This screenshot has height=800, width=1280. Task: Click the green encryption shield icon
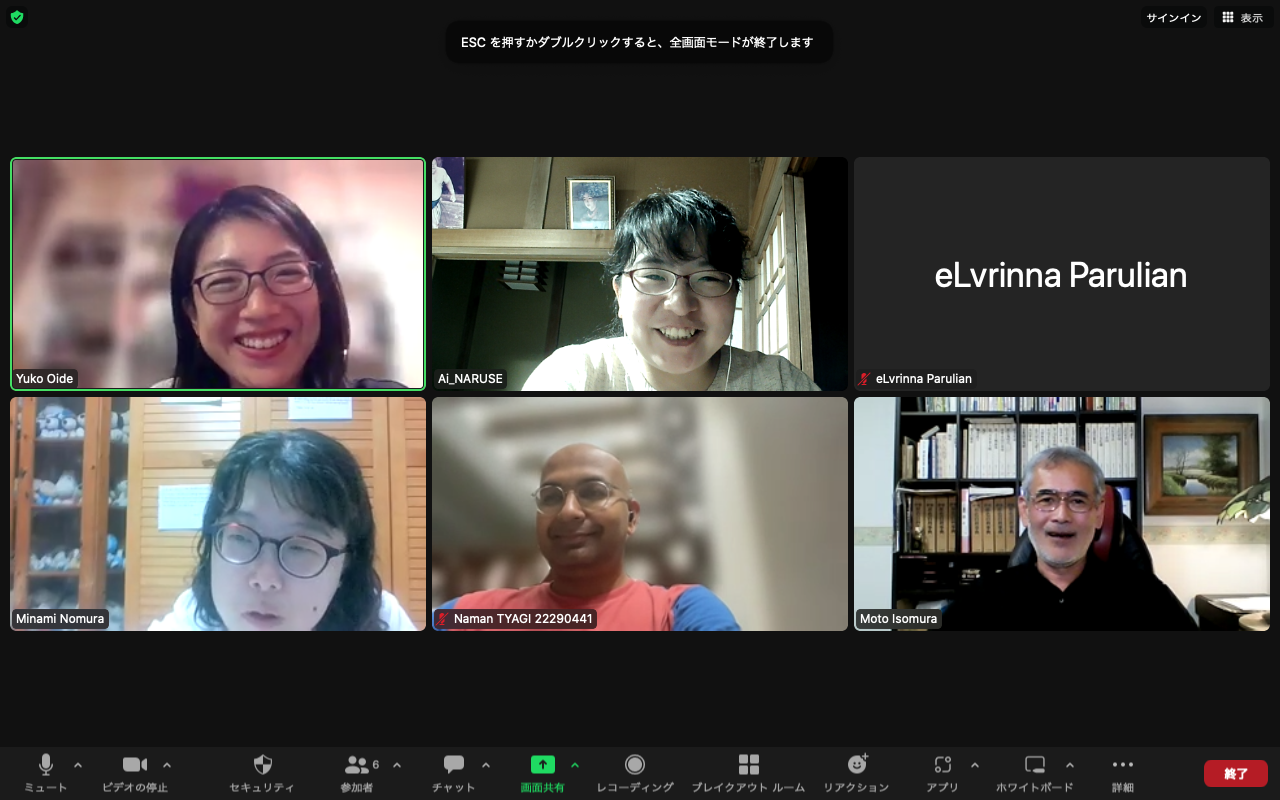click(17, 17)
